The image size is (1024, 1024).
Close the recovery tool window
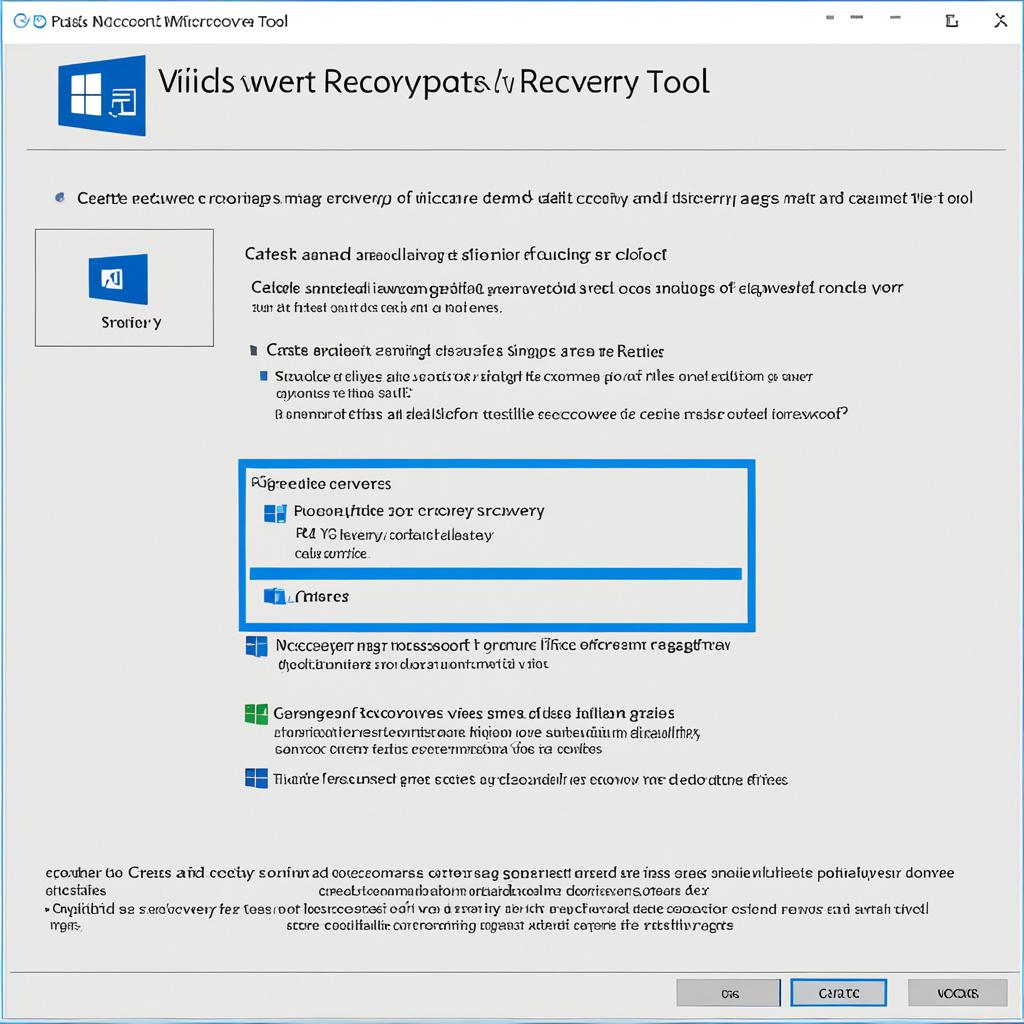coord(1000,21)
